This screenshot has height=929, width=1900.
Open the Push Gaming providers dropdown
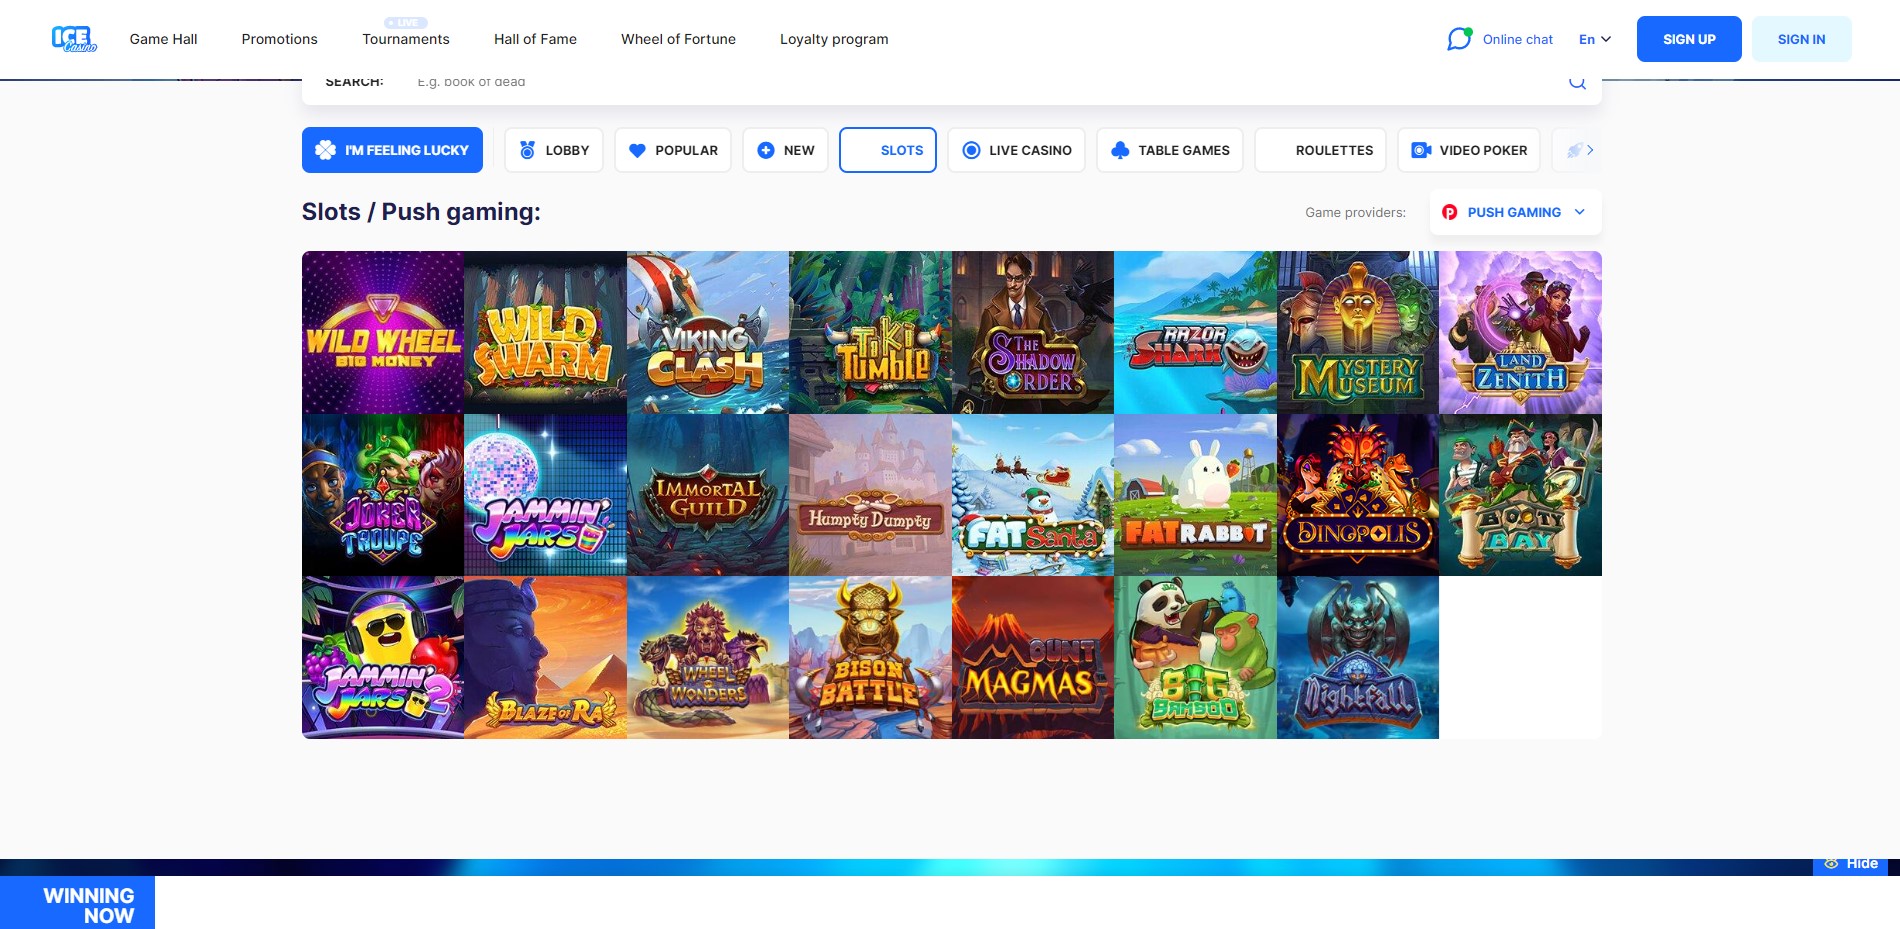click(1516, 212)
